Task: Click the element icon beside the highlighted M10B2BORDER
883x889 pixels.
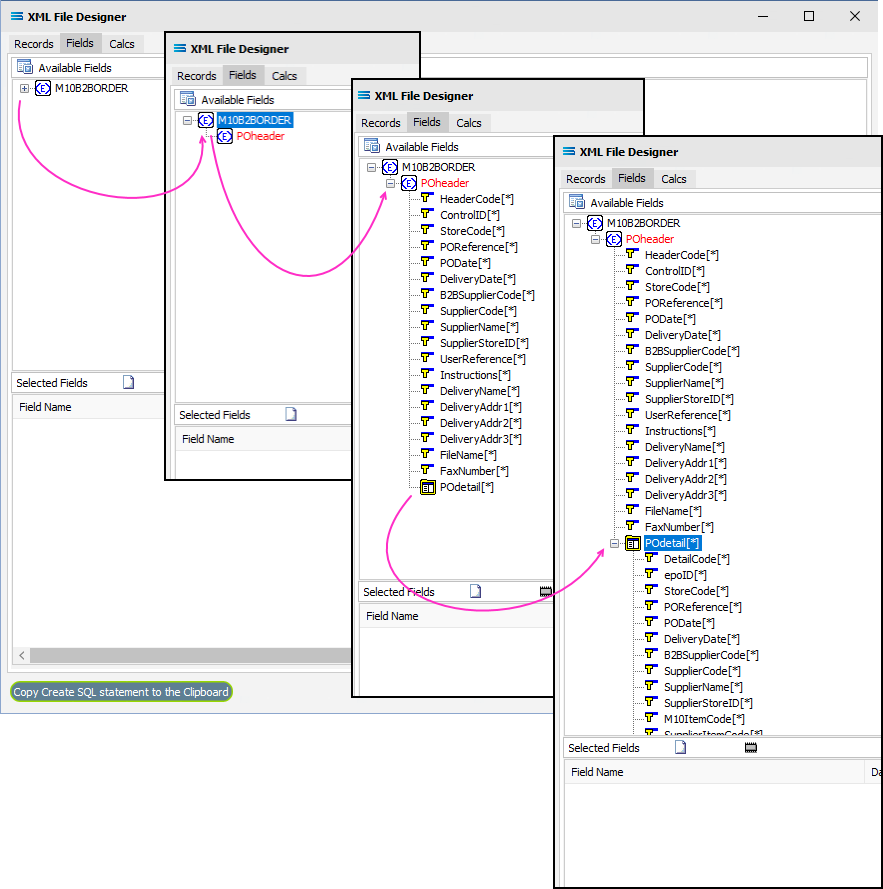Action: (x=205, y=120)
